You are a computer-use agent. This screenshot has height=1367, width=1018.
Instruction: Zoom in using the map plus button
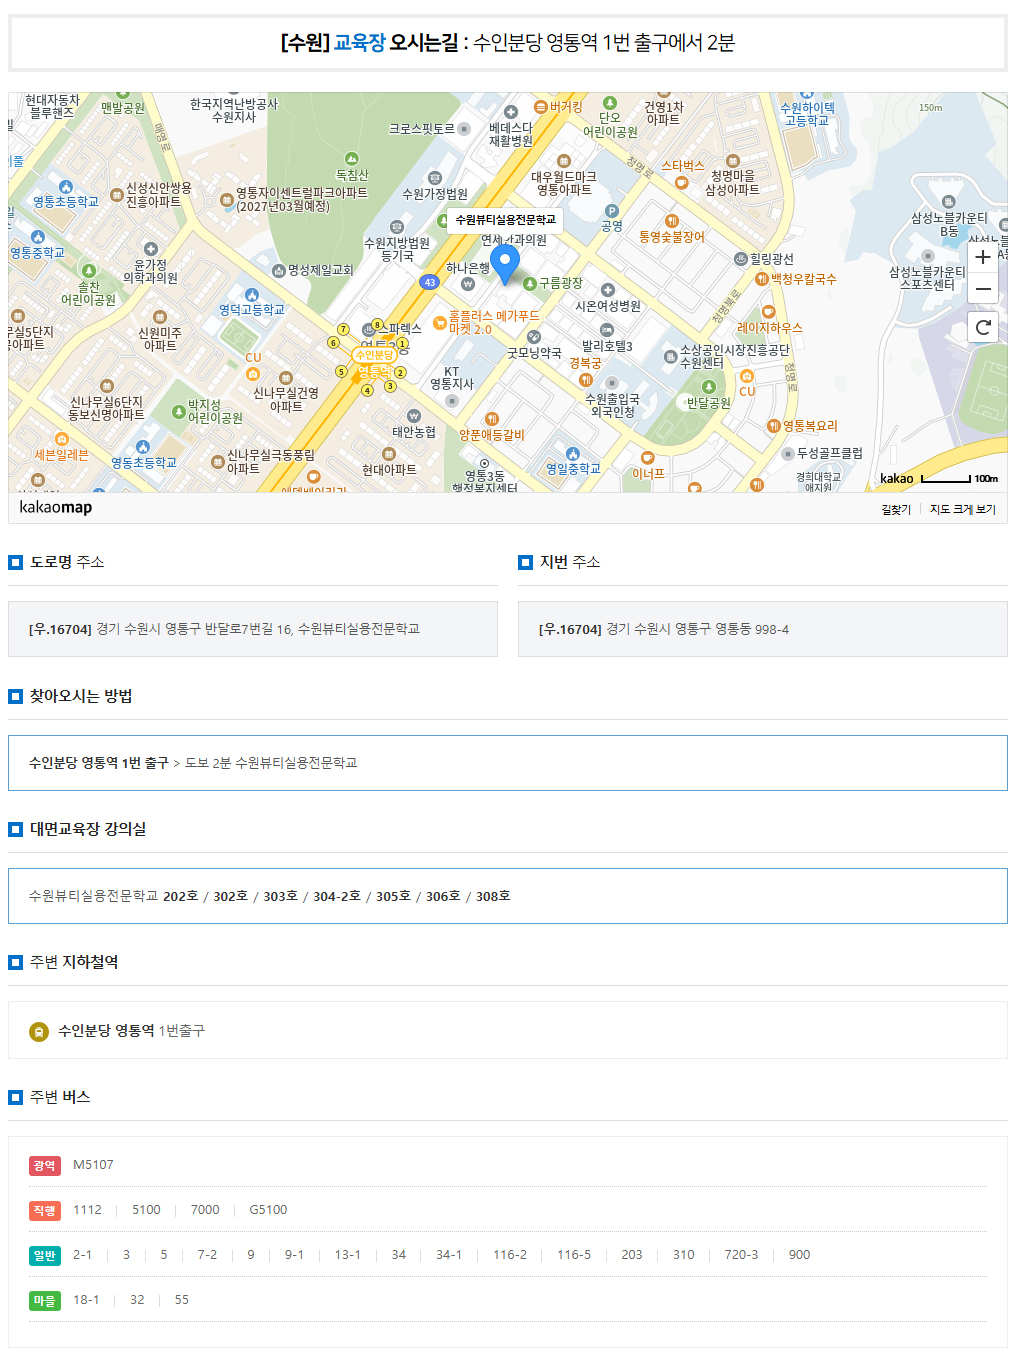983,257
